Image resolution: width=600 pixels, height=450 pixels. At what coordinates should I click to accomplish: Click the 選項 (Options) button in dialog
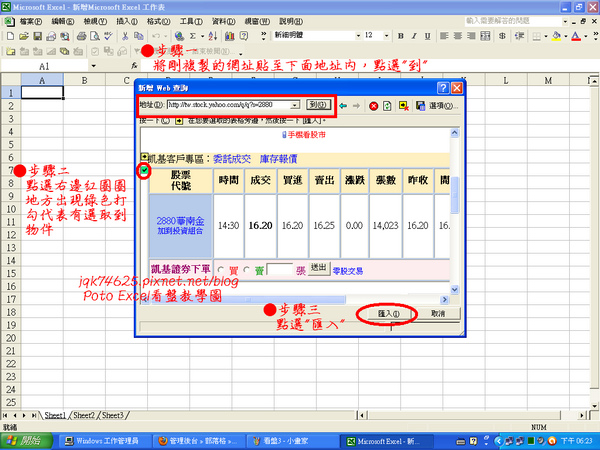(x=443, y=106)
